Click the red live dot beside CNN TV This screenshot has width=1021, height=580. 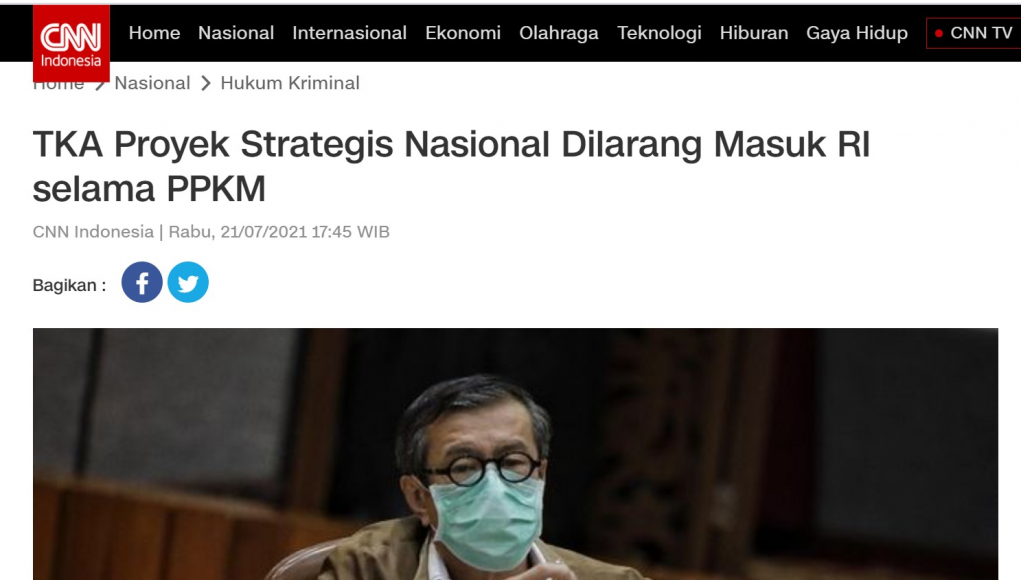[938, 33]
